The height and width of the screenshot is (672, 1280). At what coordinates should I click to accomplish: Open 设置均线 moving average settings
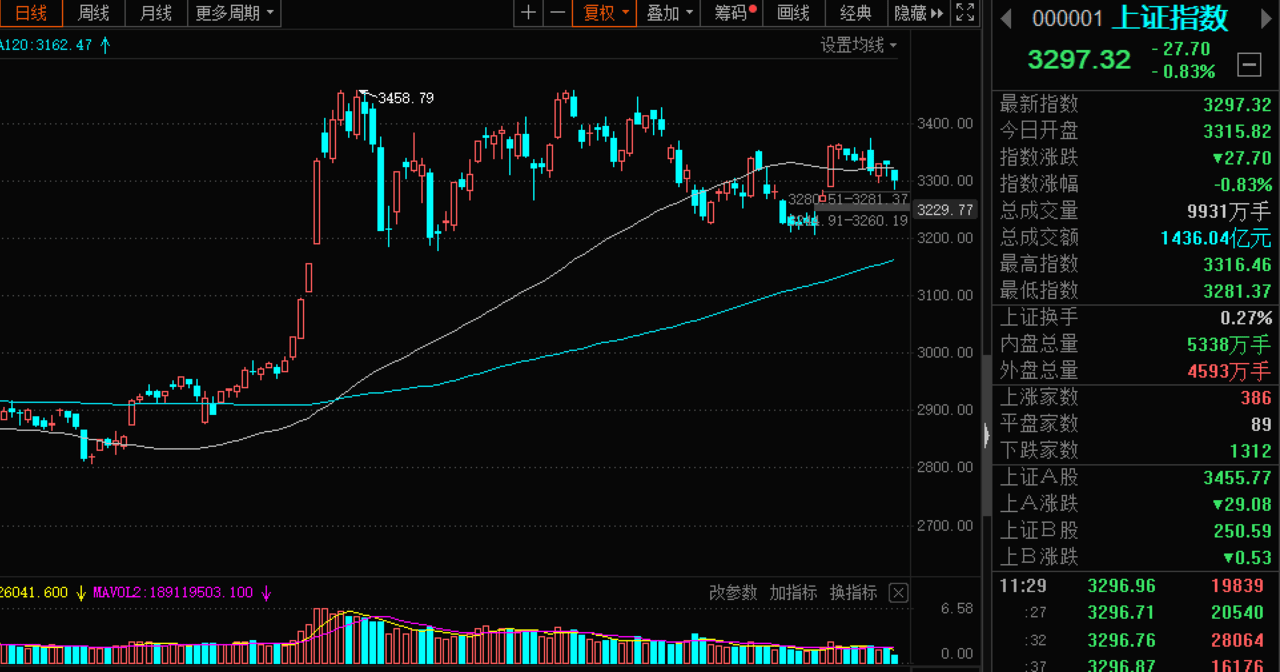[859, 45]
